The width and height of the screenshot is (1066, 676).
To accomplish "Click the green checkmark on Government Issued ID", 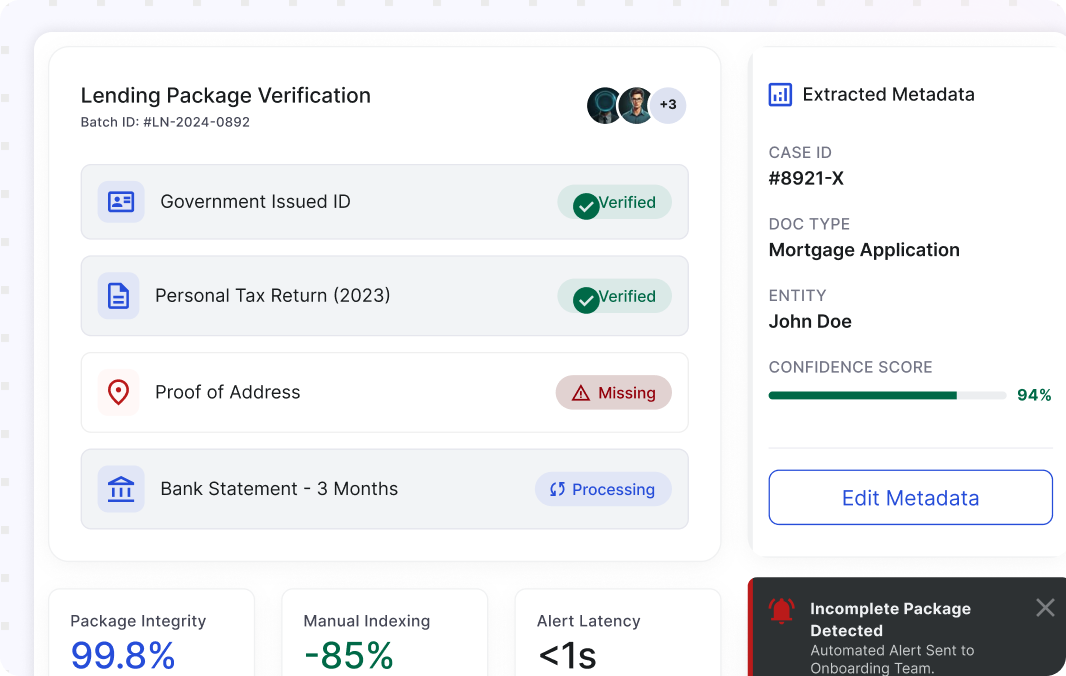I will pyautogui.click(x=585, y=206).
